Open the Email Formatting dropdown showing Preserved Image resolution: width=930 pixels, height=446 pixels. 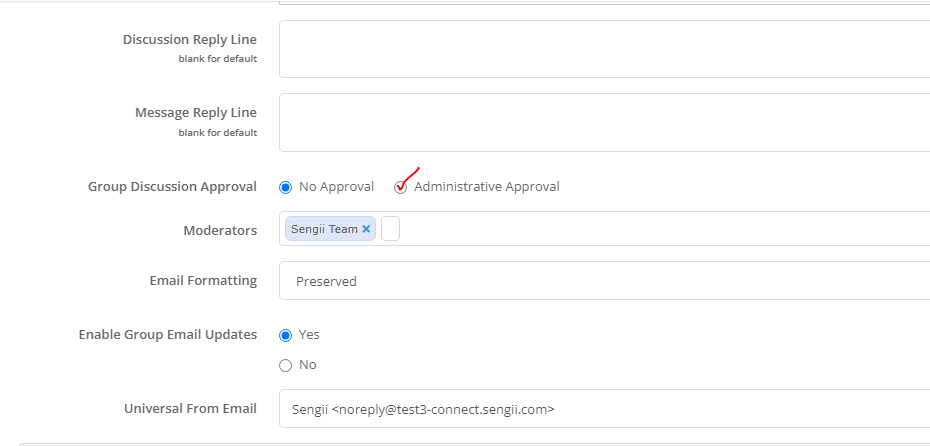[604, 281]
